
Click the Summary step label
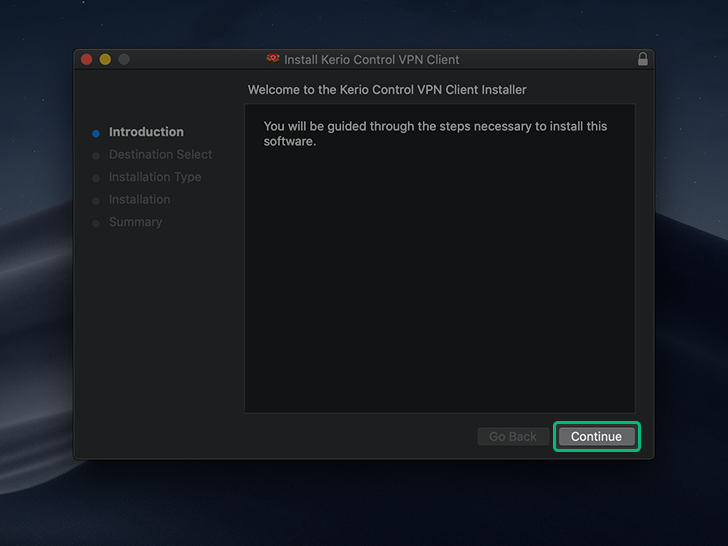[x=136, y=222]
